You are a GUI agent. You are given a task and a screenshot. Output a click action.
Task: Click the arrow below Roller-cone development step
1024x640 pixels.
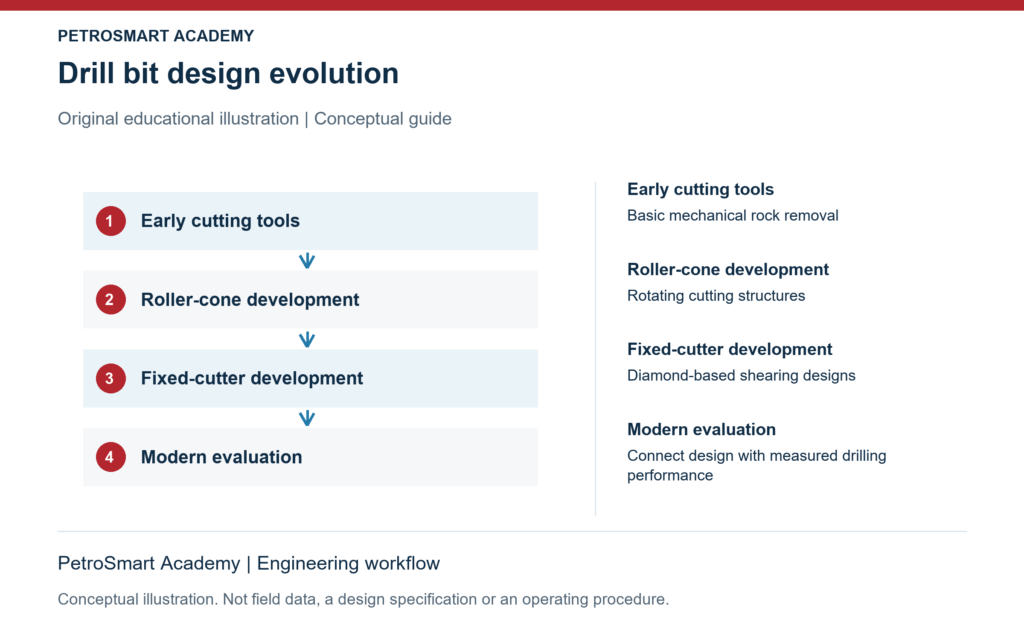click(x=307, y=340)
